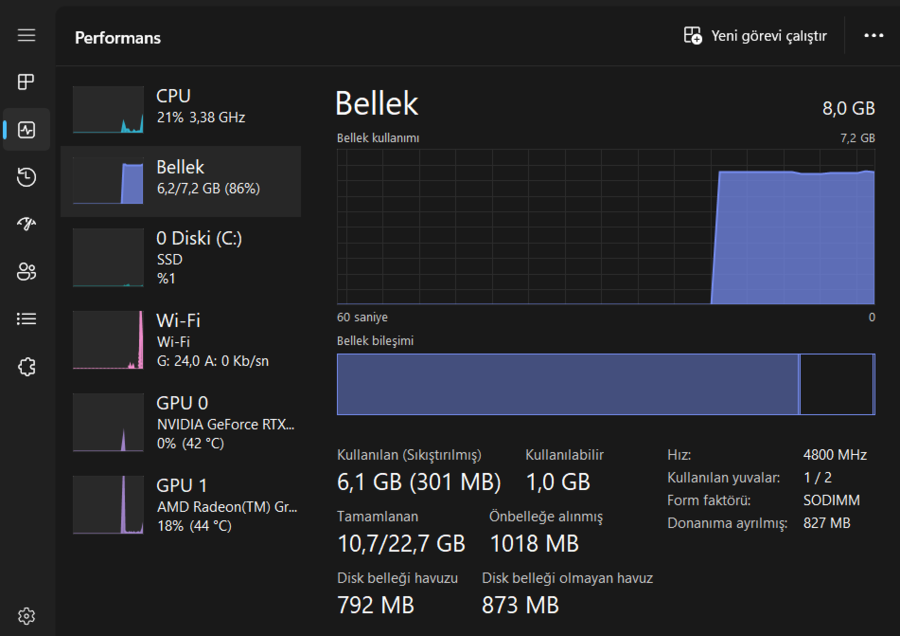Click the Bellek kullanımı usage graph
Image resolution: width=900 pixels, height=636 pixels.
[x=606, y=227]
